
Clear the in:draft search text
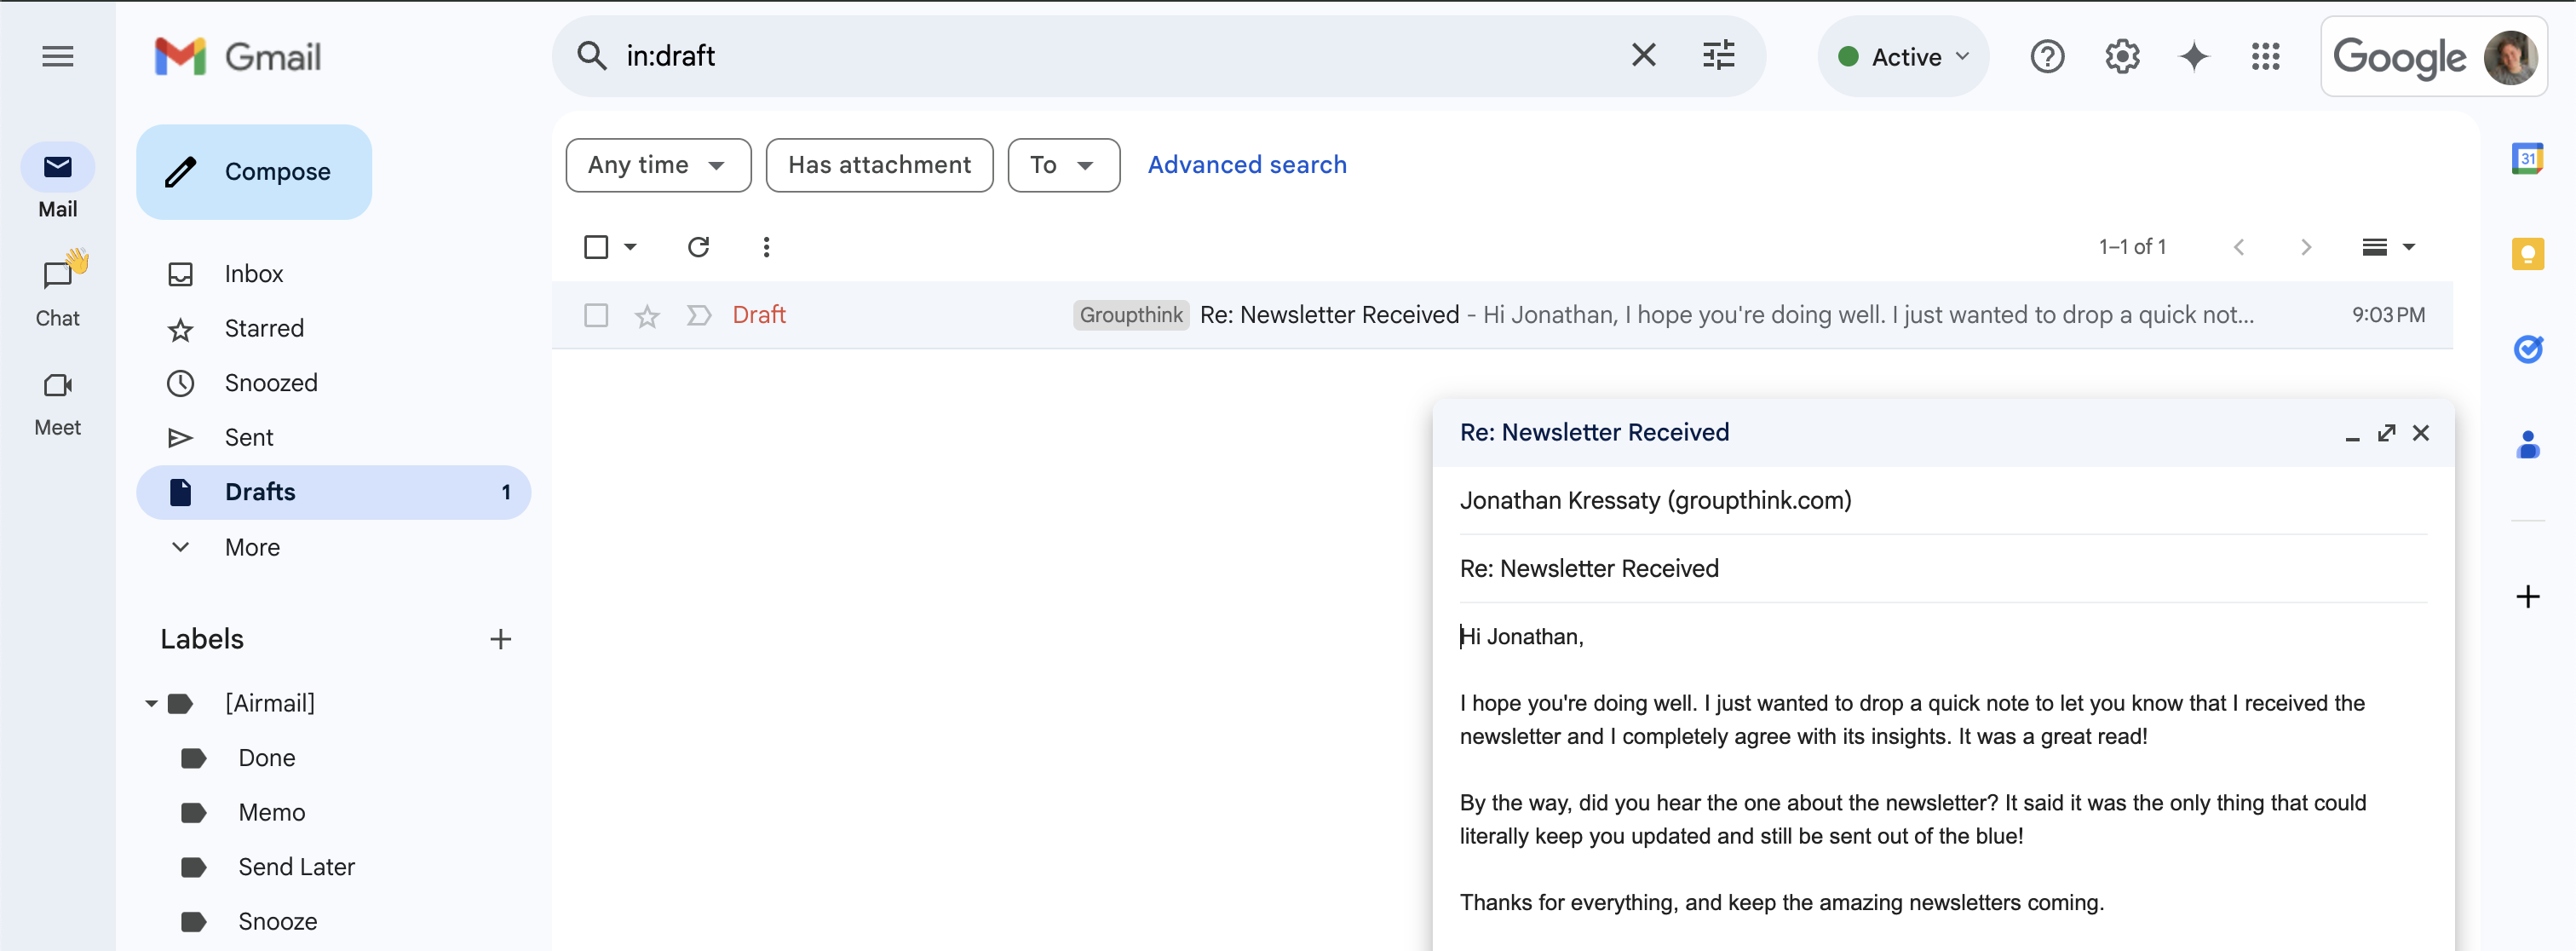tap(1643, 55)
